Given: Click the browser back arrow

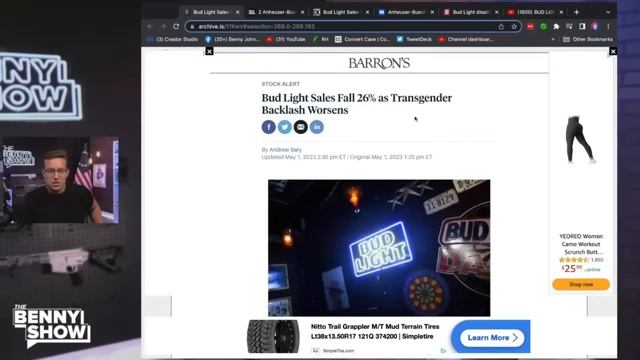Looking at the screenshot, I should pos(150,26).
